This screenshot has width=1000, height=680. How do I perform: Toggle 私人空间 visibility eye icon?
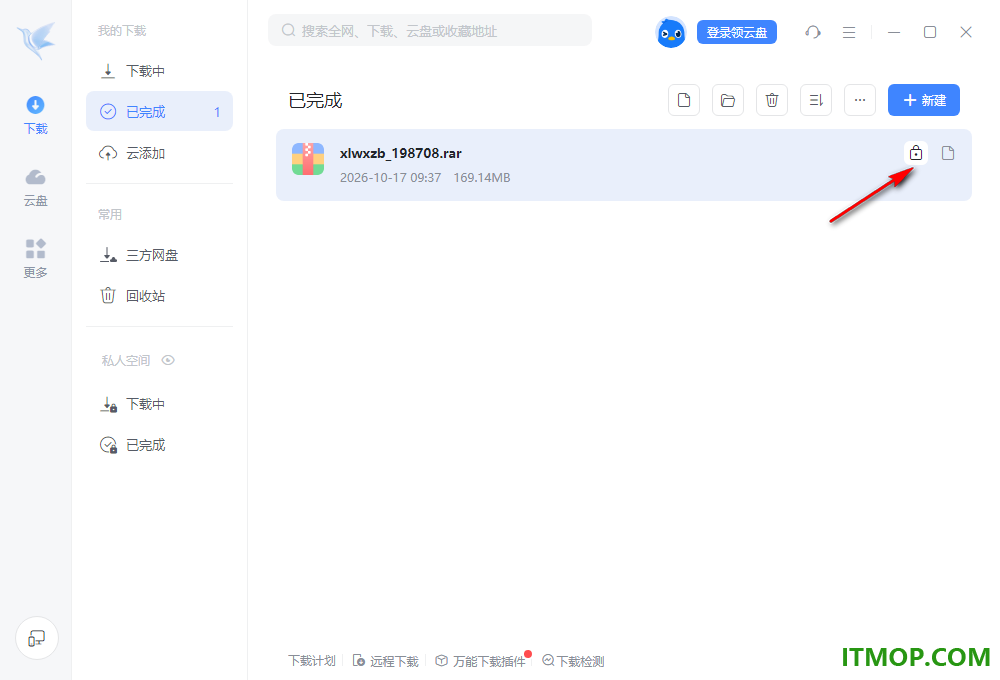click(168, 360)
